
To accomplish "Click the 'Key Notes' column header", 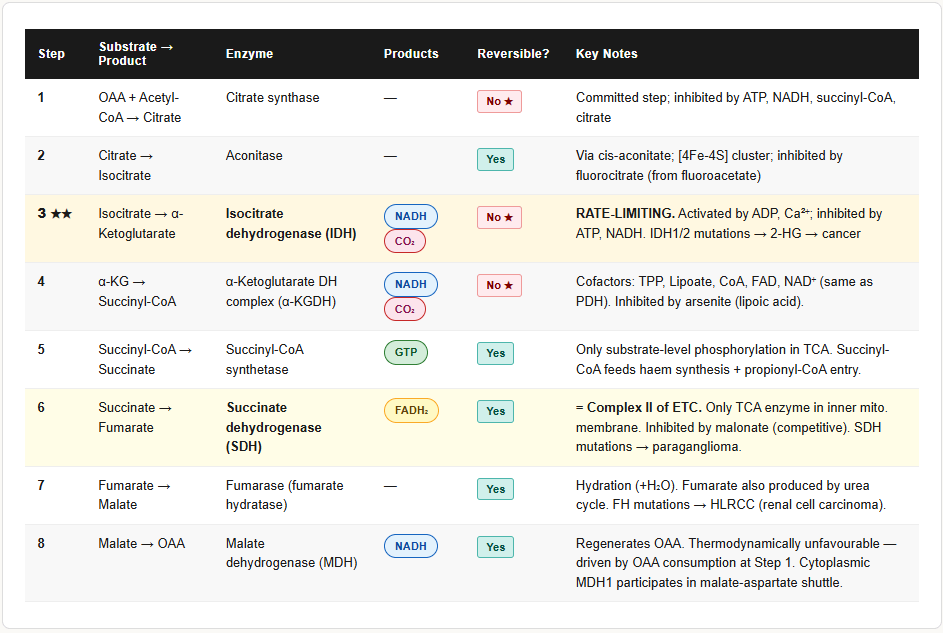I will pos(606,54).
